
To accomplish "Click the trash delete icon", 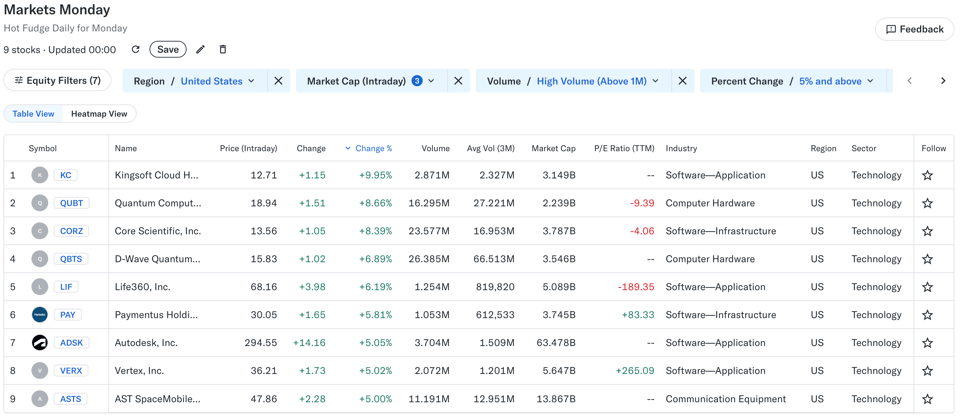I will [223, 49].
